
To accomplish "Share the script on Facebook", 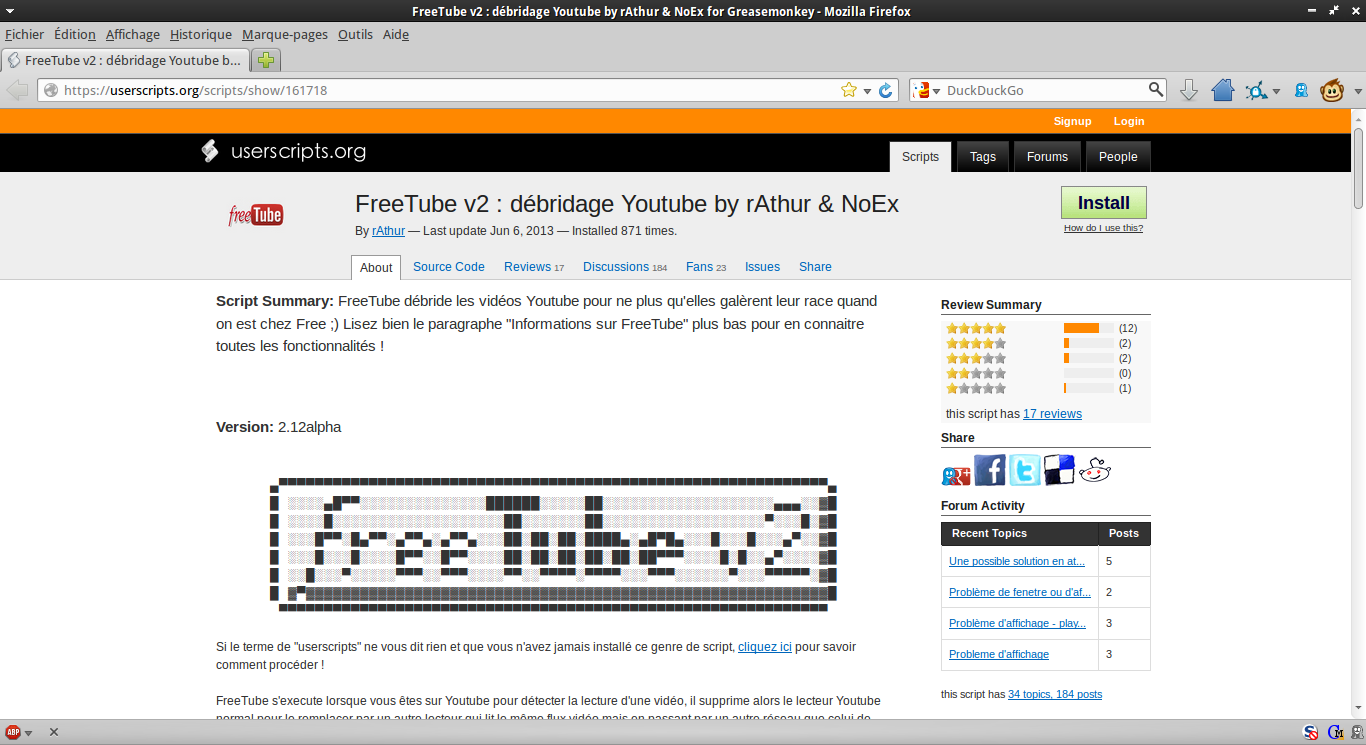I will [990, 470].
